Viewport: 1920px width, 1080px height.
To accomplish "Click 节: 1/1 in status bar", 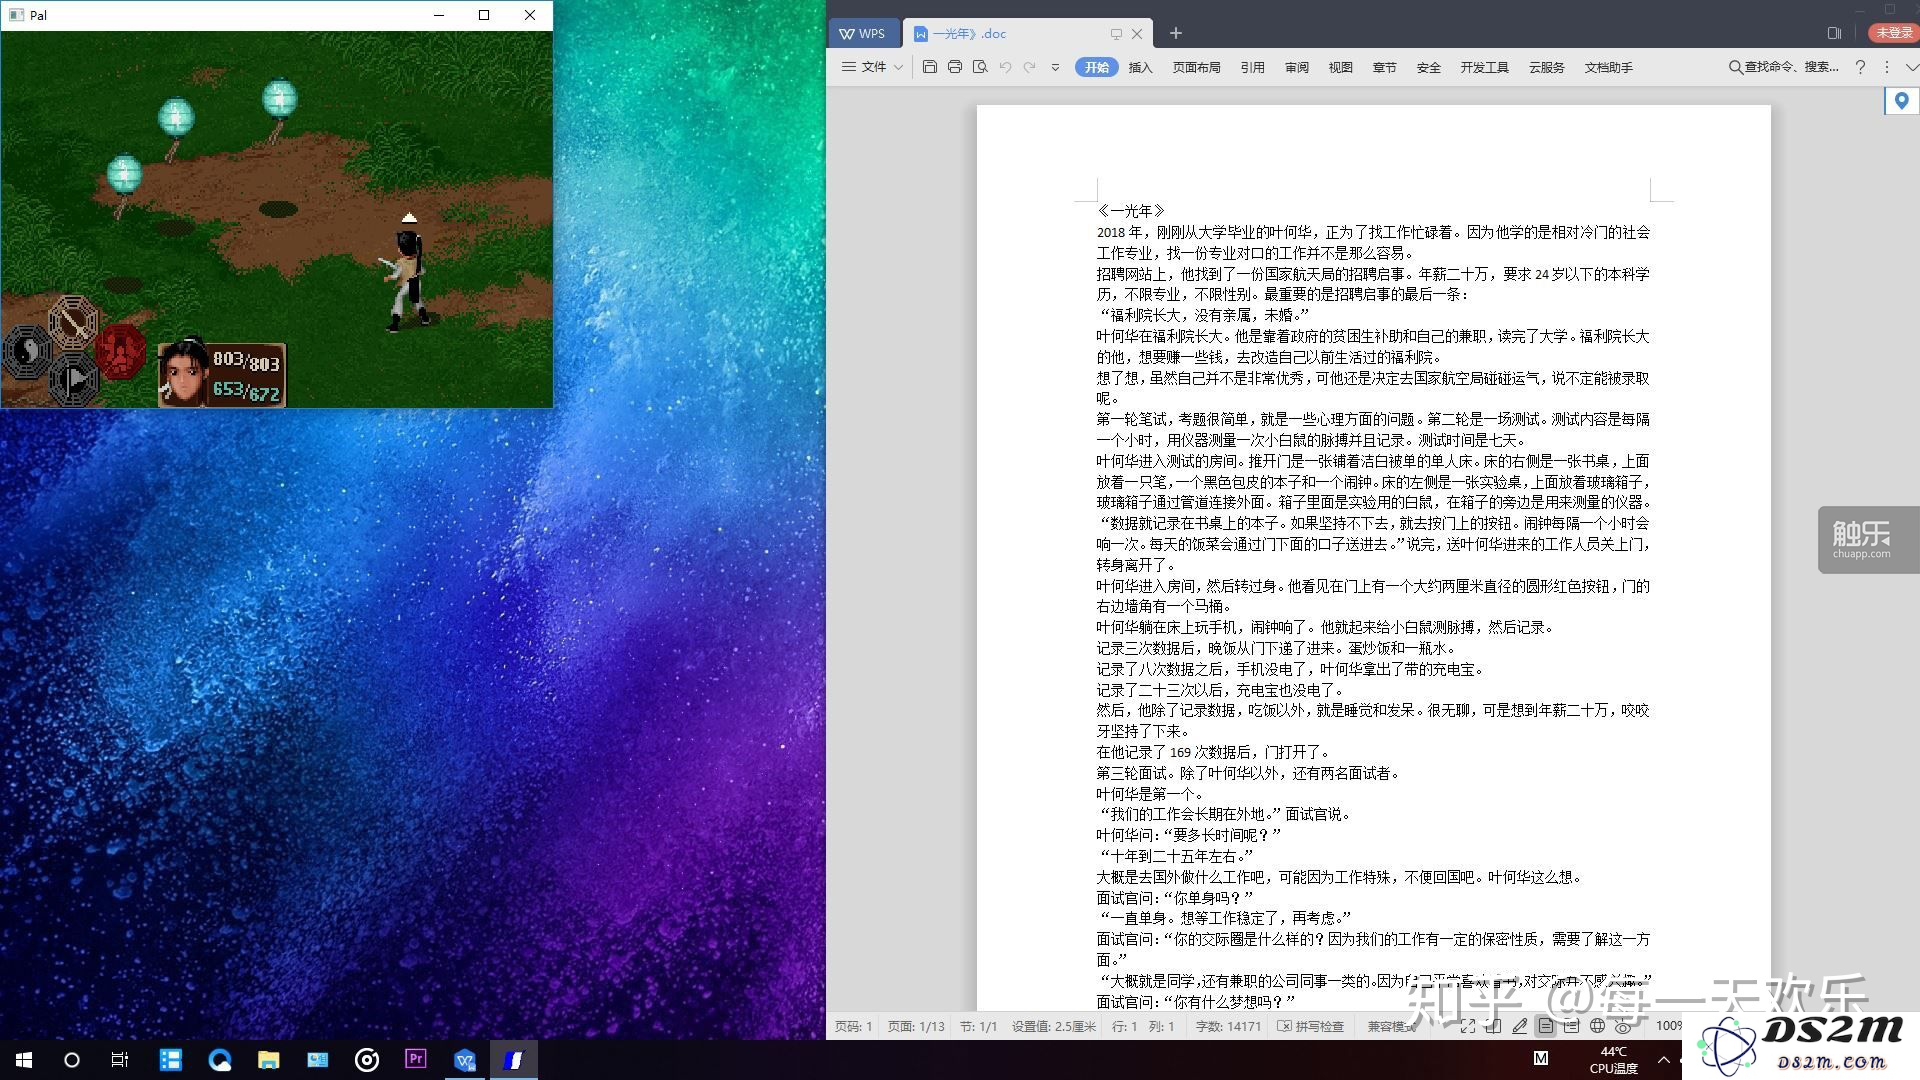I will tap(979, 1026).
